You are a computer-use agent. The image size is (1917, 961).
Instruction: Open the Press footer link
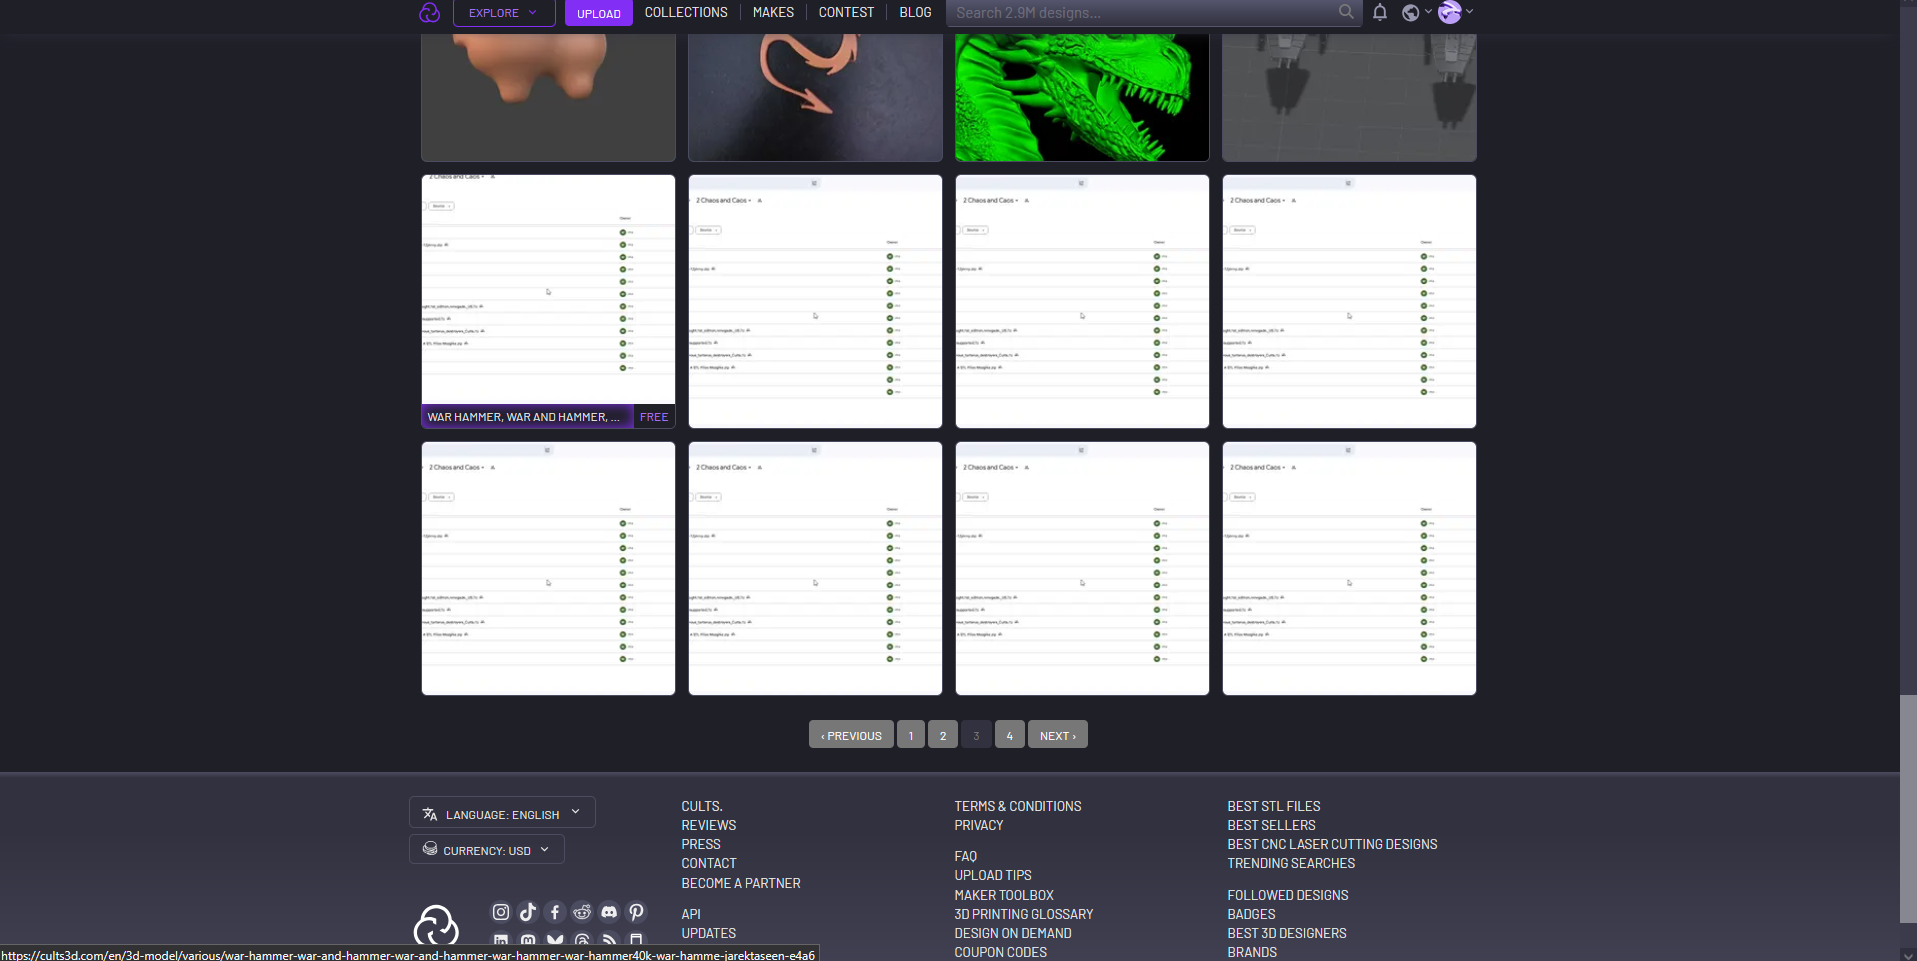pos(701,844)
